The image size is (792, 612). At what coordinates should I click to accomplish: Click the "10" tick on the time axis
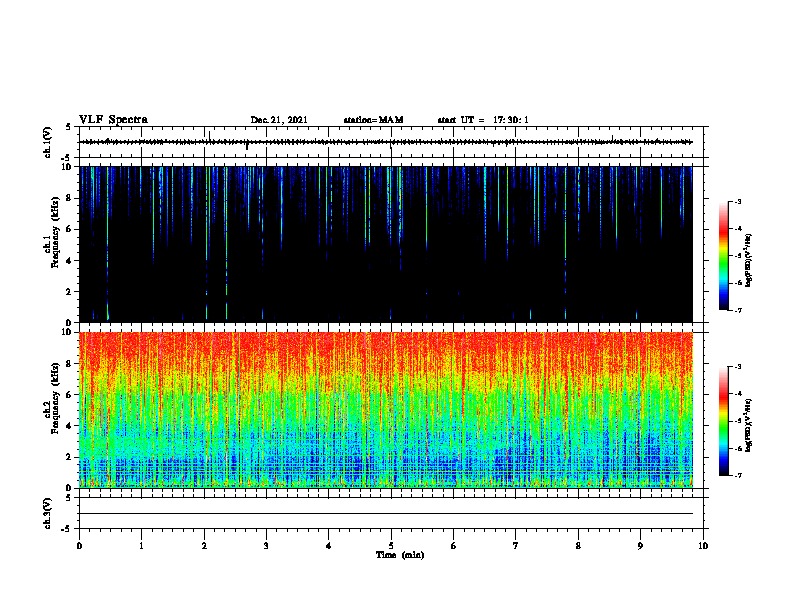[703, 546]
